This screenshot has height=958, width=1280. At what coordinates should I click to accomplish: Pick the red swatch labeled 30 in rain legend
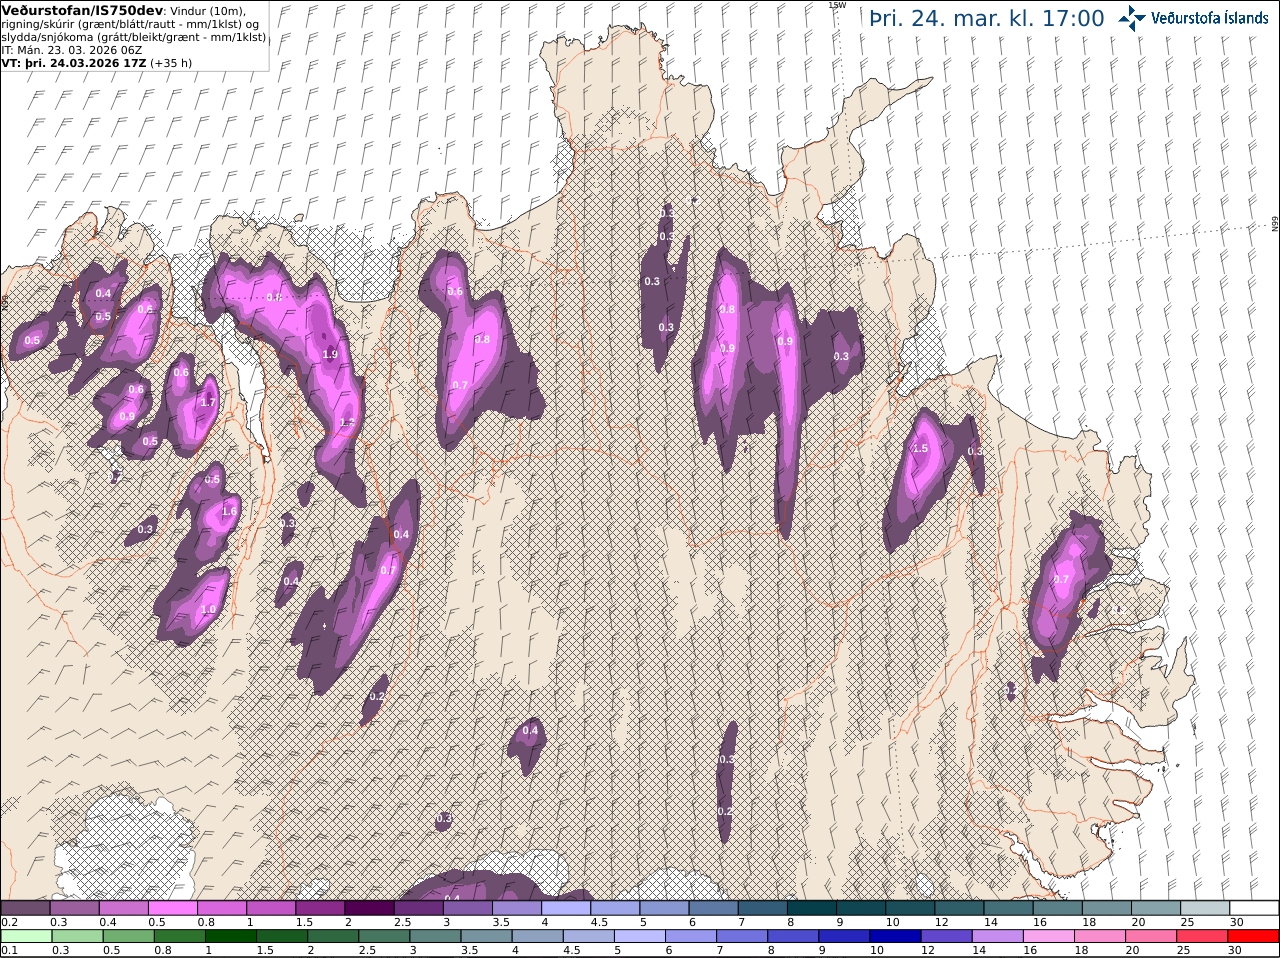point(1254,935)
